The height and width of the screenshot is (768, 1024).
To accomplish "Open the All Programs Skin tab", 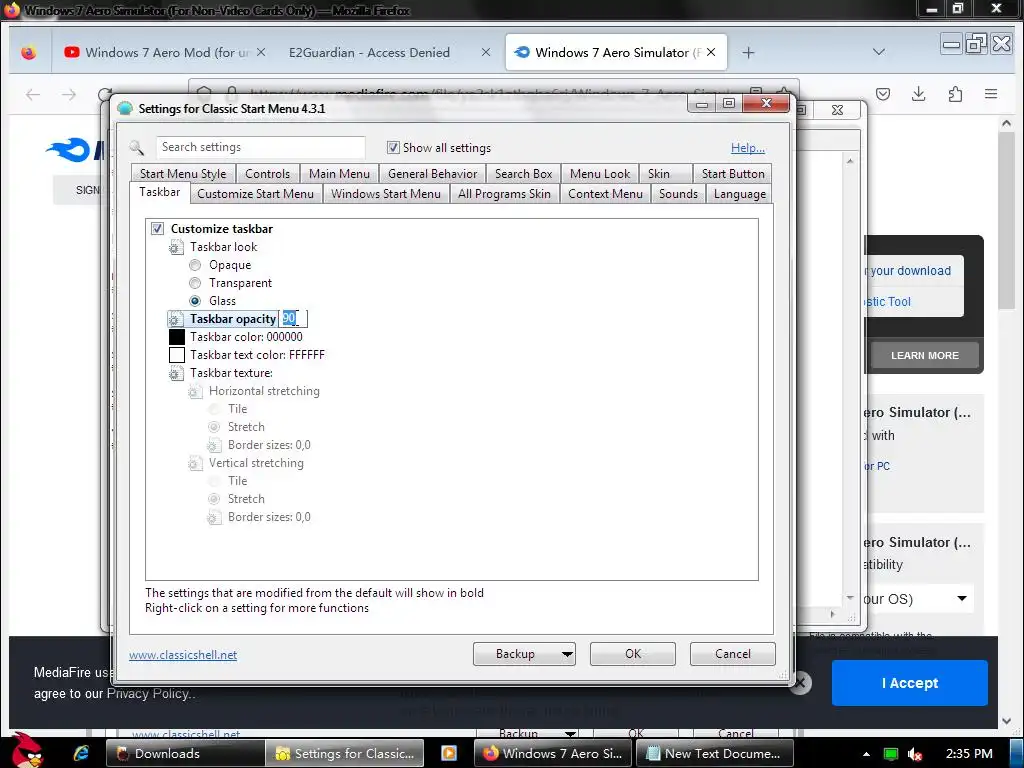I will (504, 194).
